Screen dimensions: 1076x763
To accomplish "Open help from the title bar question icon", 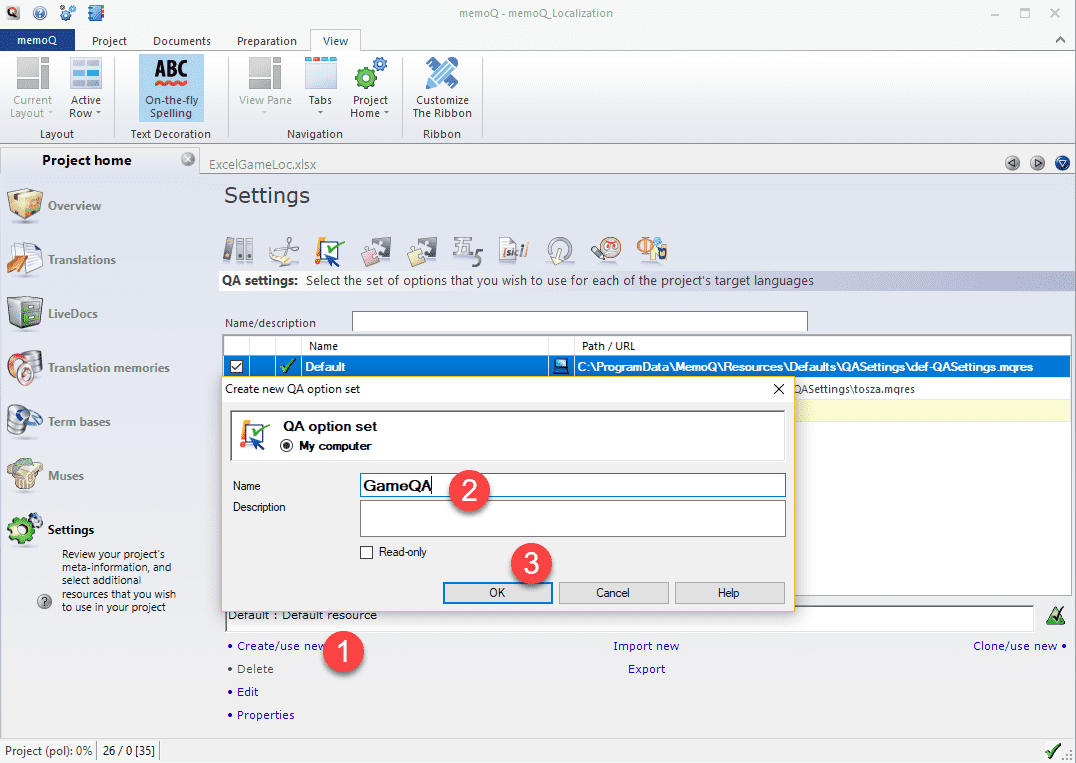I will [x=39, y=12].
